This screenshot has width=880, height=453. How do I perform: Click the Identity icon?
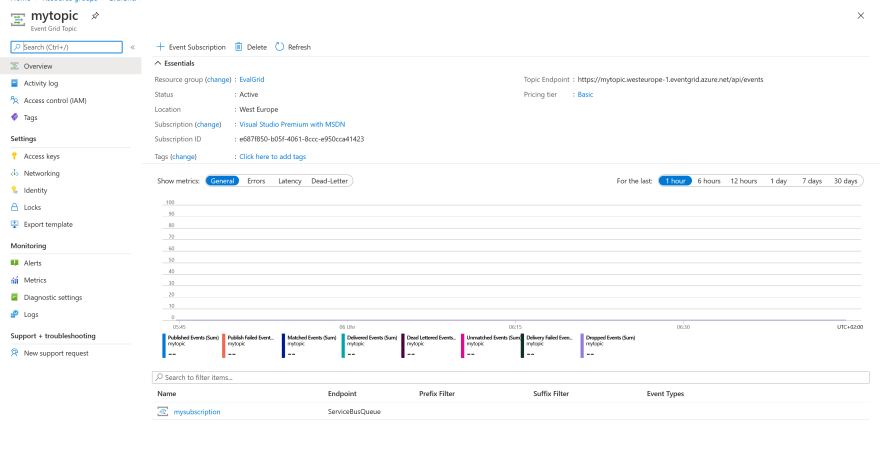tap(15, 190)
